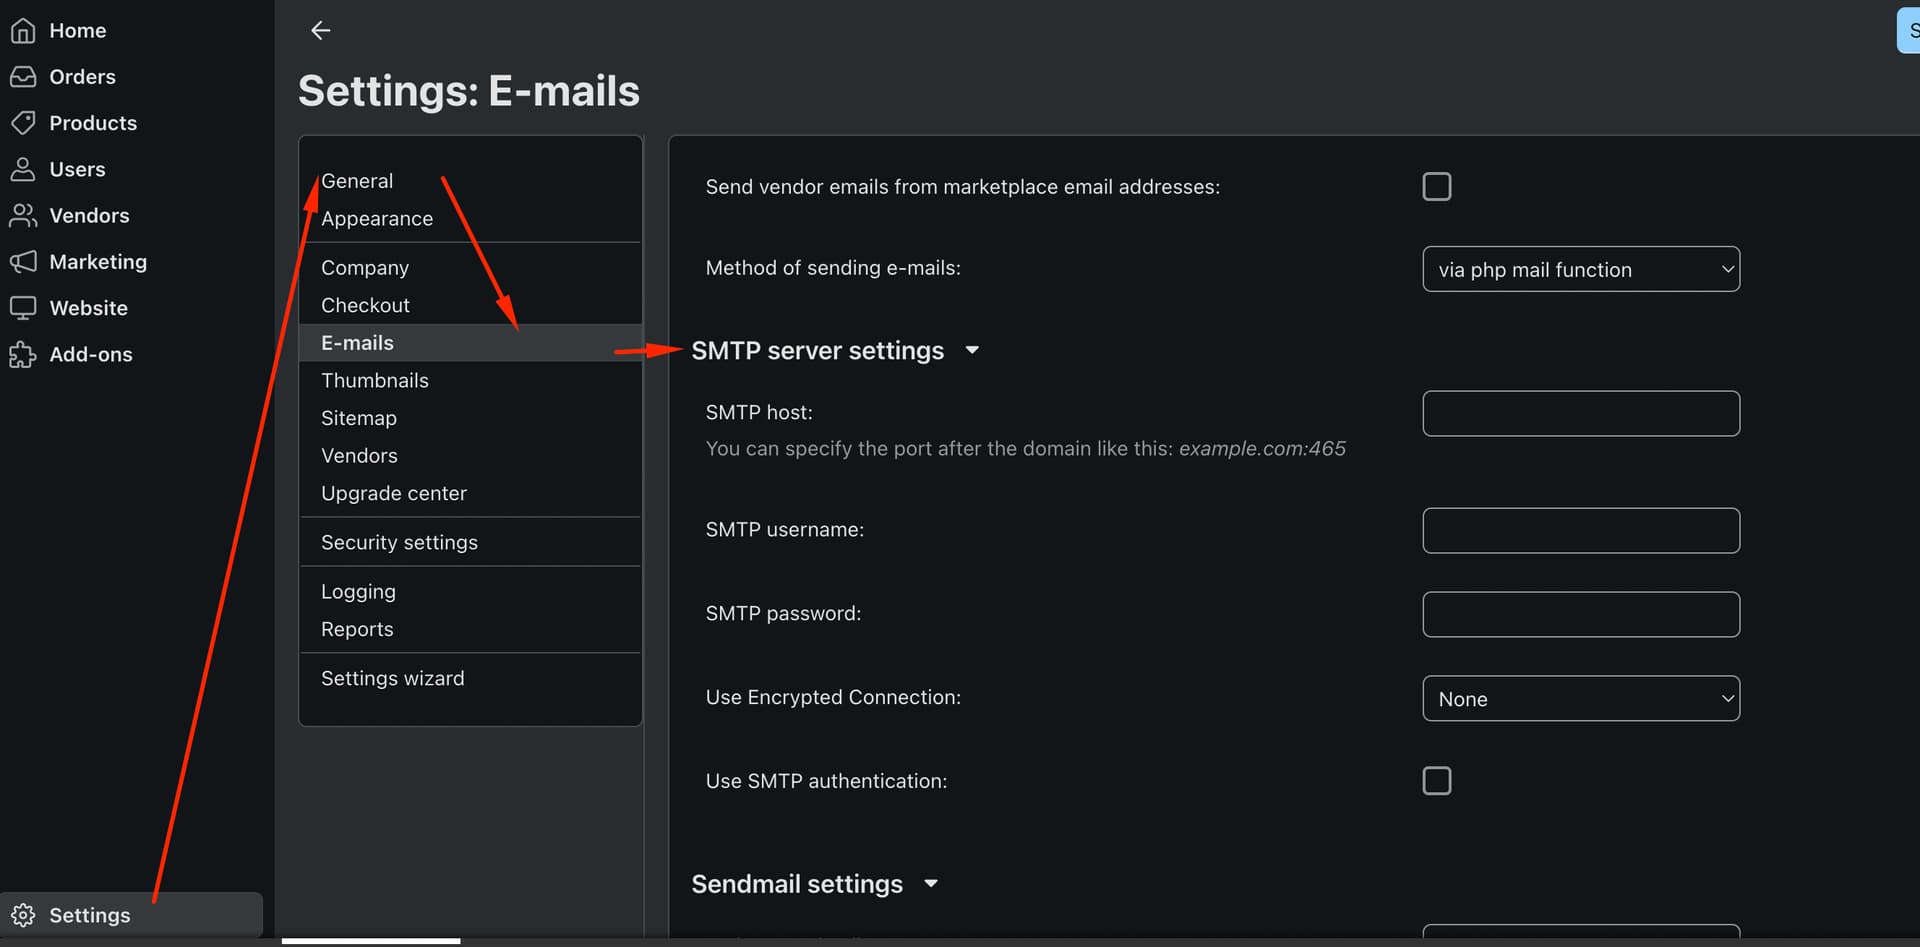
Task: Open the Settings wizard link
Action: tap(392, 679)
